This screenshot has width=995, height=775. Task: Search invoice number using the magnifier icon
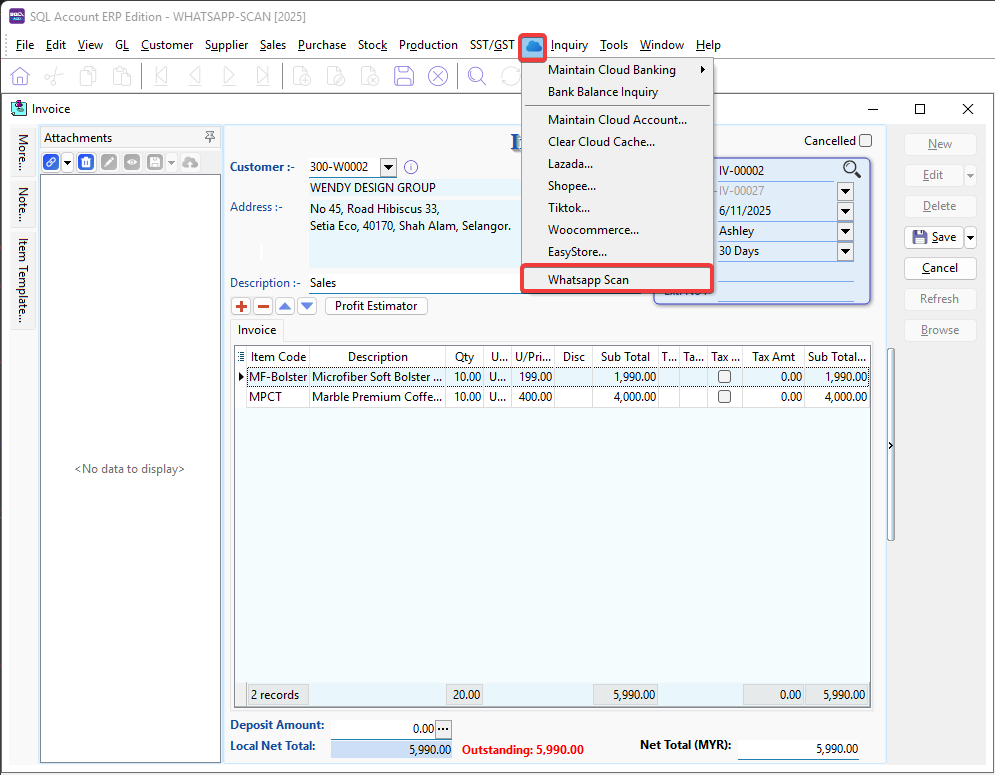pos(851,169)
